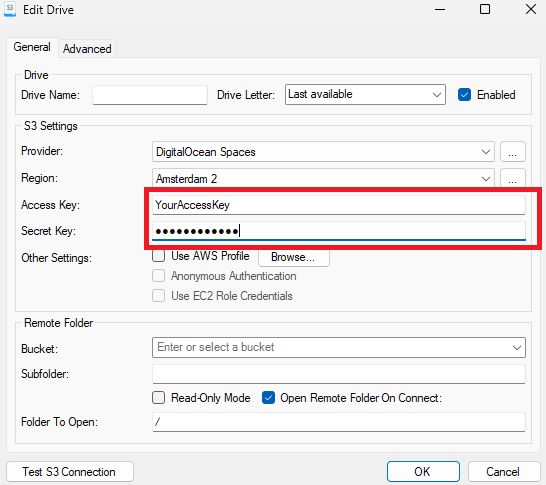Select the General tab
The height and width of the screenshot is (485, 546).
click(32, 47)
